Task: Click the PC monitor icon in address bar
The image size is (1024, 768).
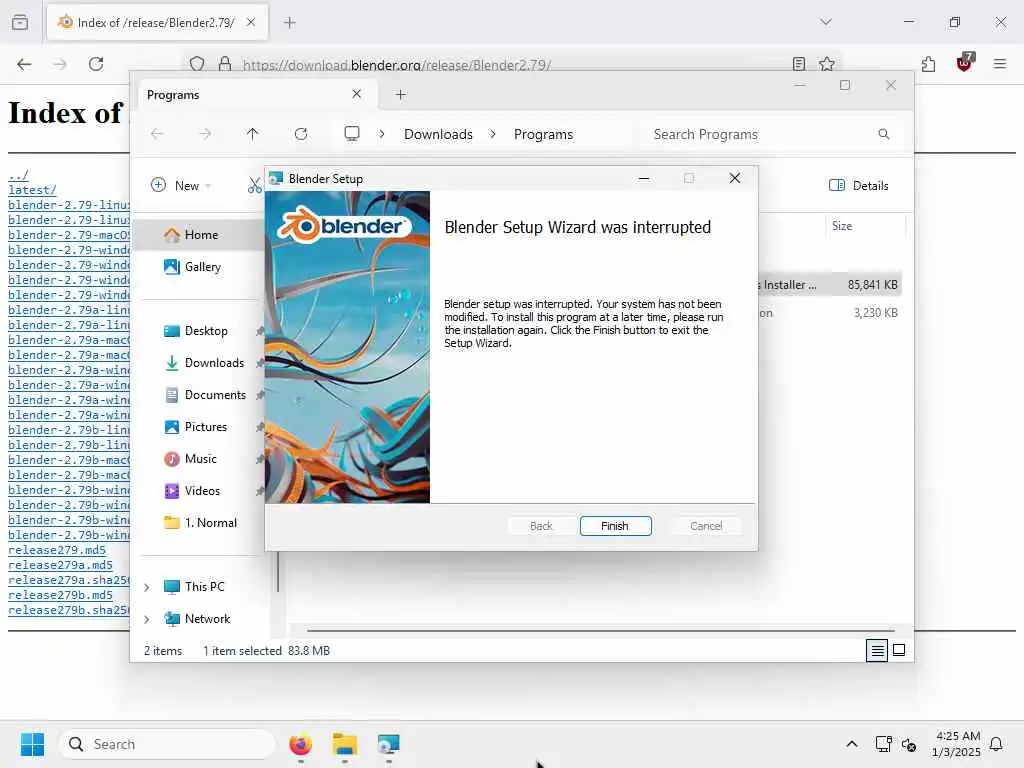Action: [x=352, y=134]
